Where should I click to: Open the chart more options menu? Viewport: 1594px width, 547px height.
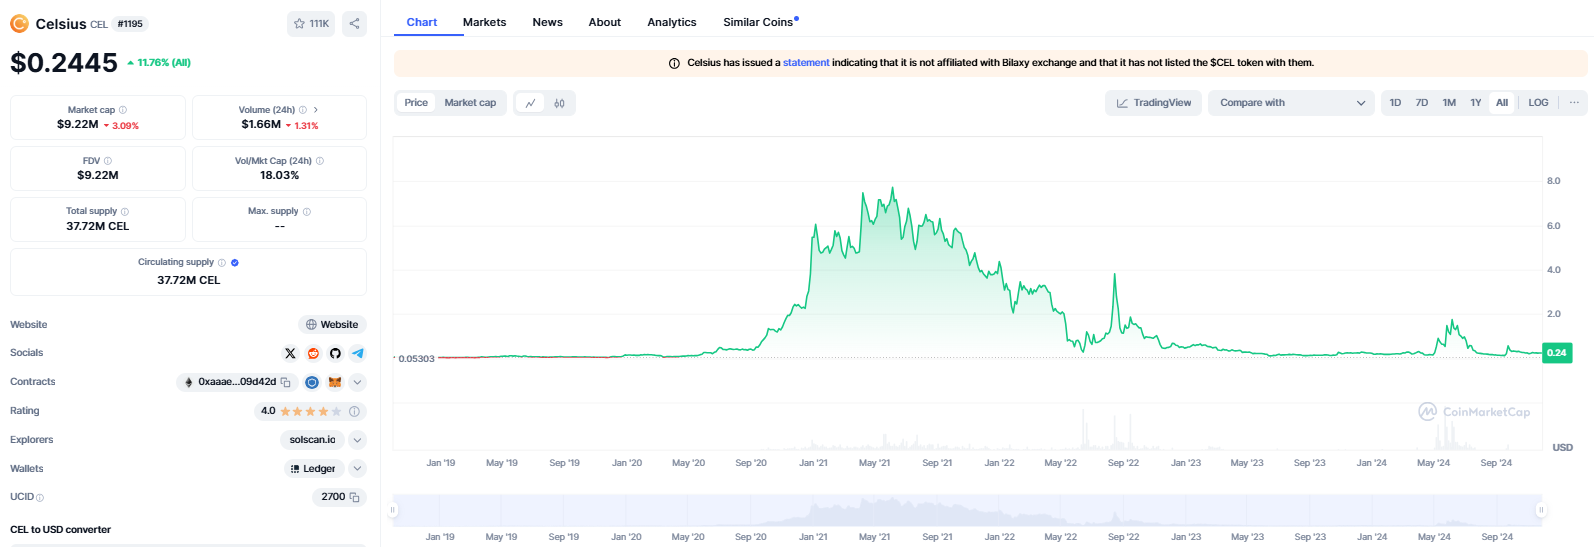[x=1574, y=103]
